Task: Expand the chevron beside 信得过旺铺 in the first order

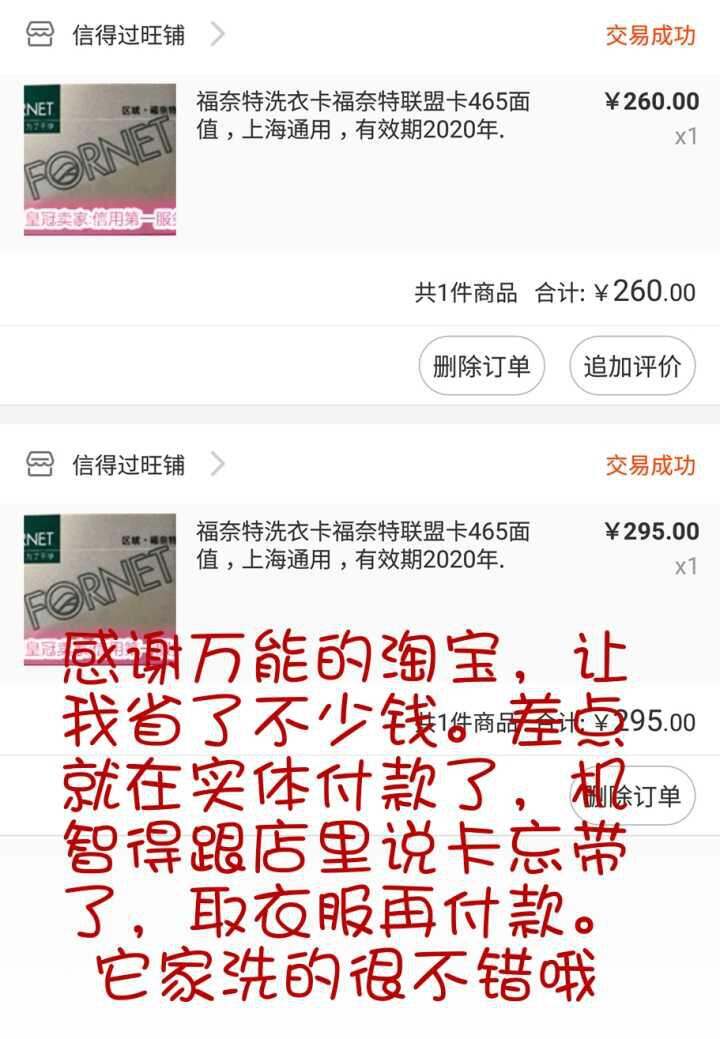Action: [x=217, y=34]
